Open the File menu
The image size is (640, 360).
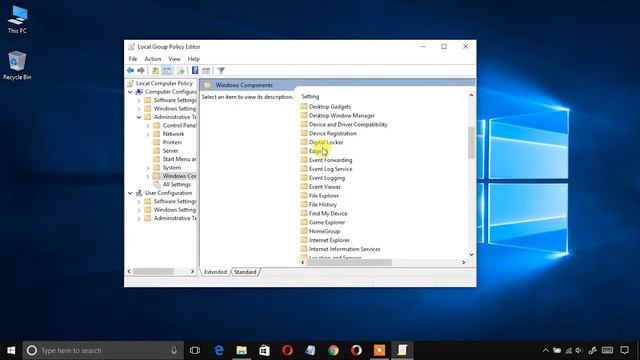click(133, 59)
